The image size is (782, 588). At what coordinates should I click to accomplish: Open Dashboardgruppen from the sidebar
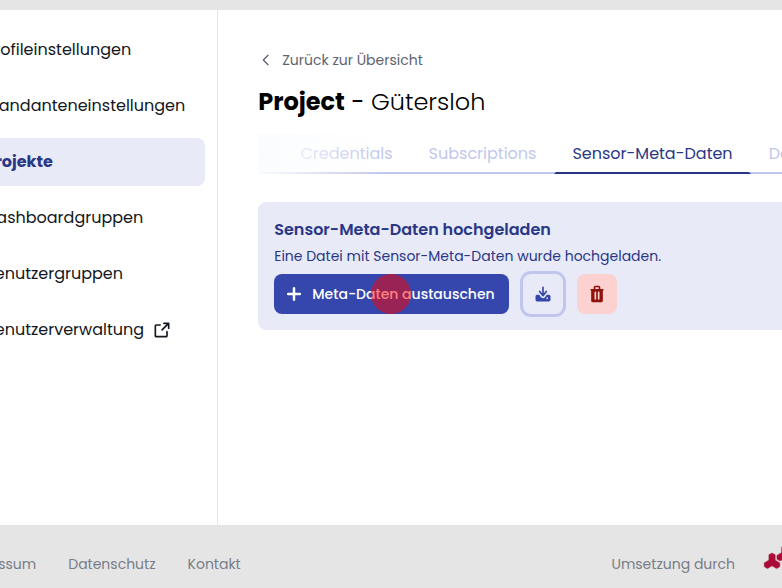click(71, 218)
